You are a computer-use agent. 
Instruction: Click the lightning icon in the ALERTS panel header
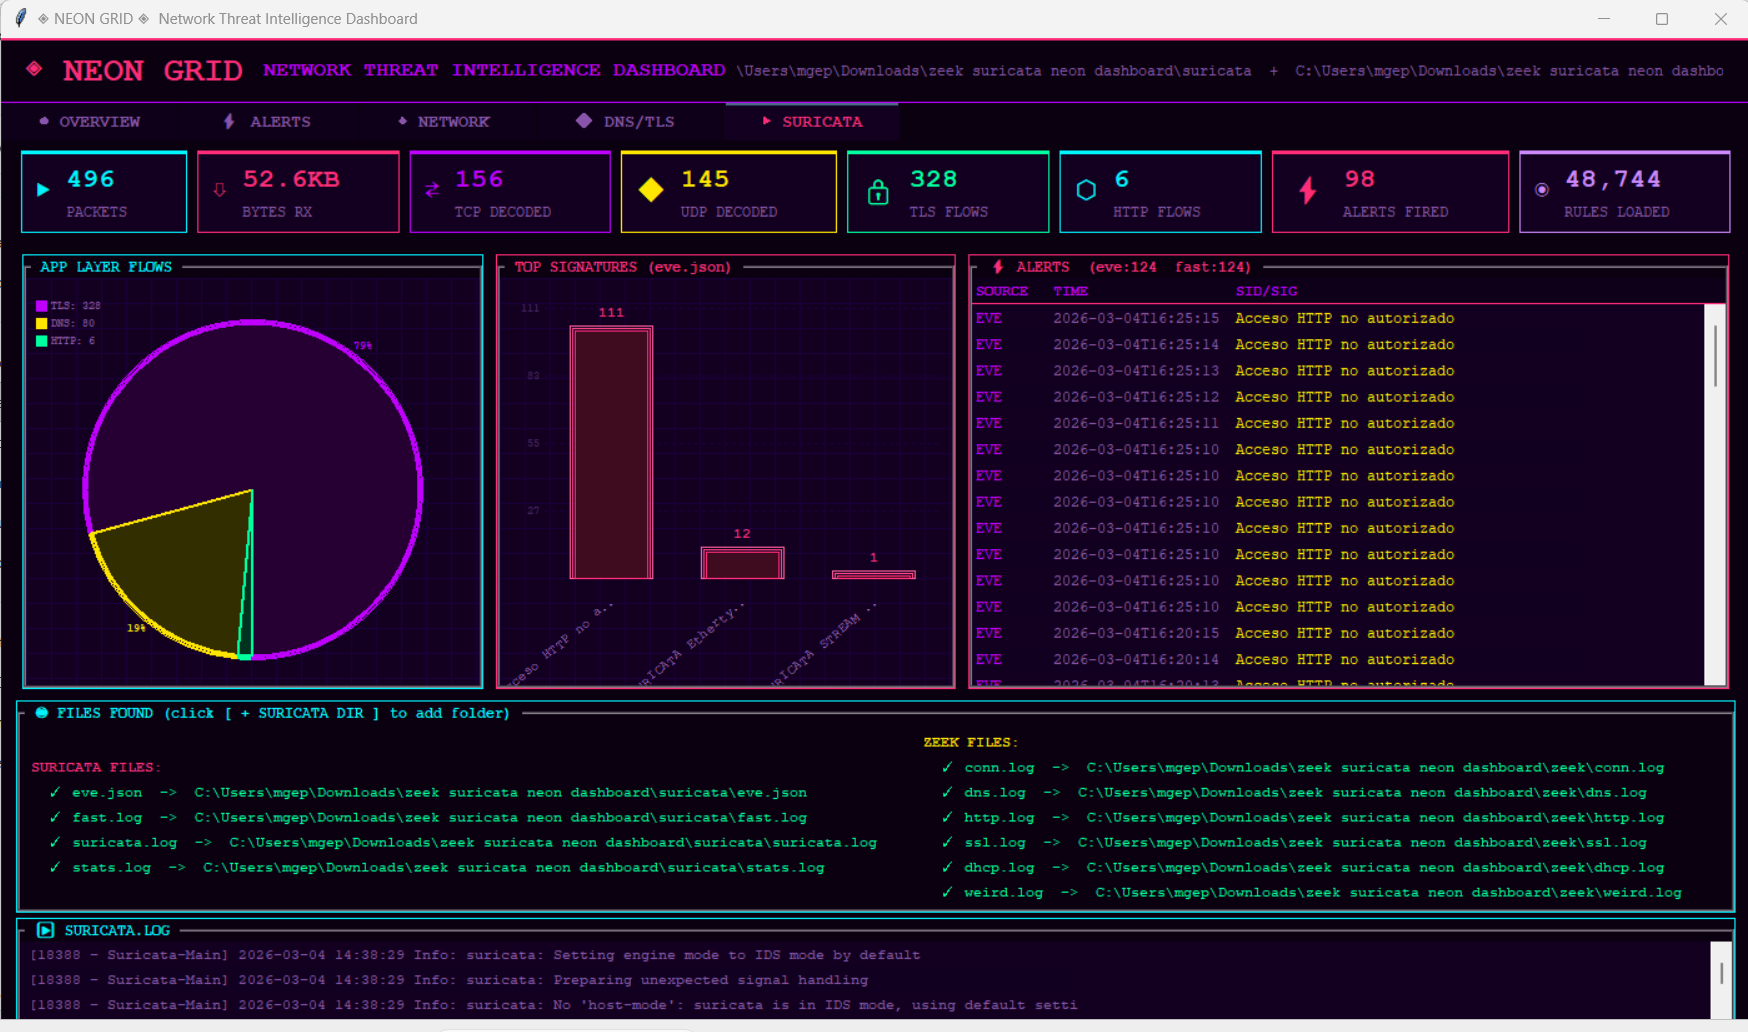coord(999,266)
